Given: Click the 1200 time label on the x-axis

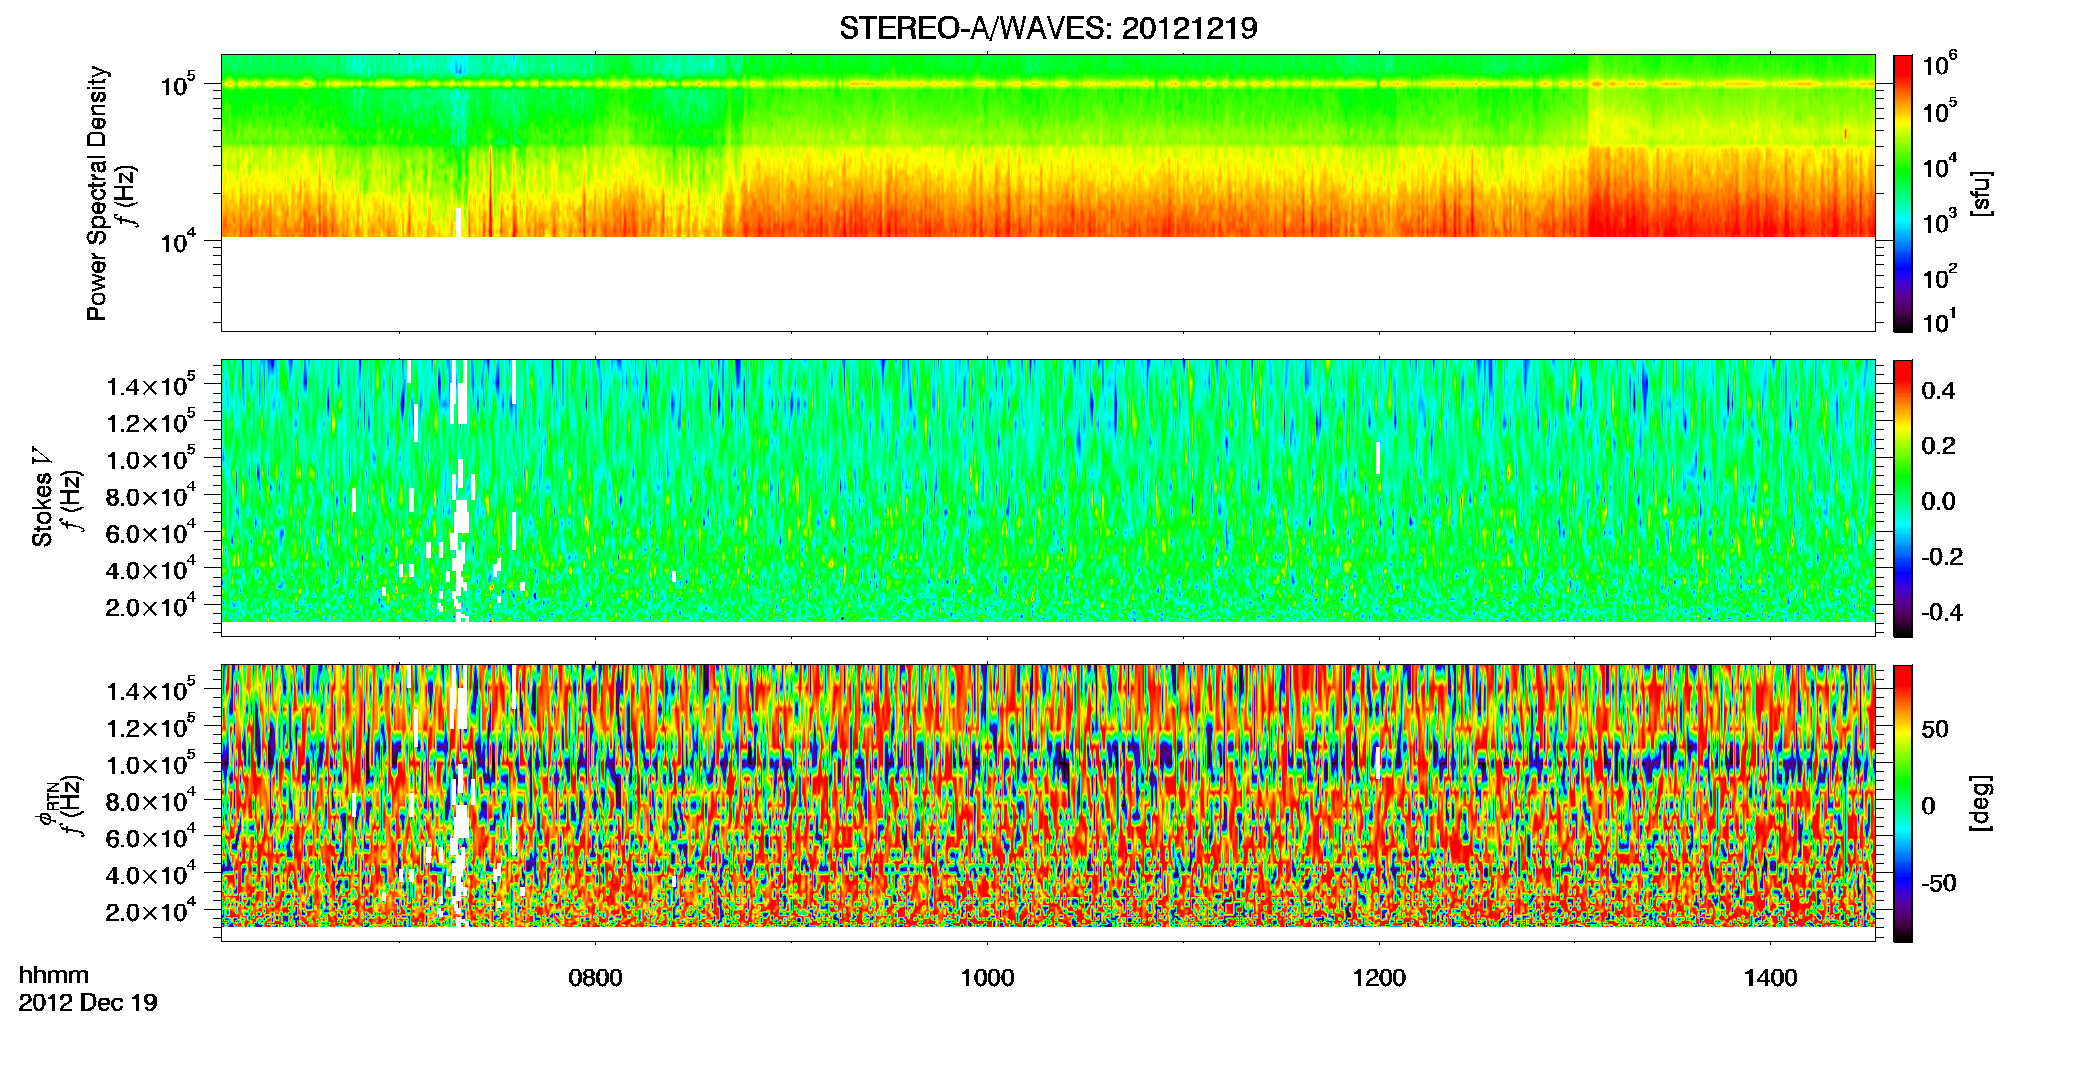Looking at the screenshot, I should [x=1379, y=978].
